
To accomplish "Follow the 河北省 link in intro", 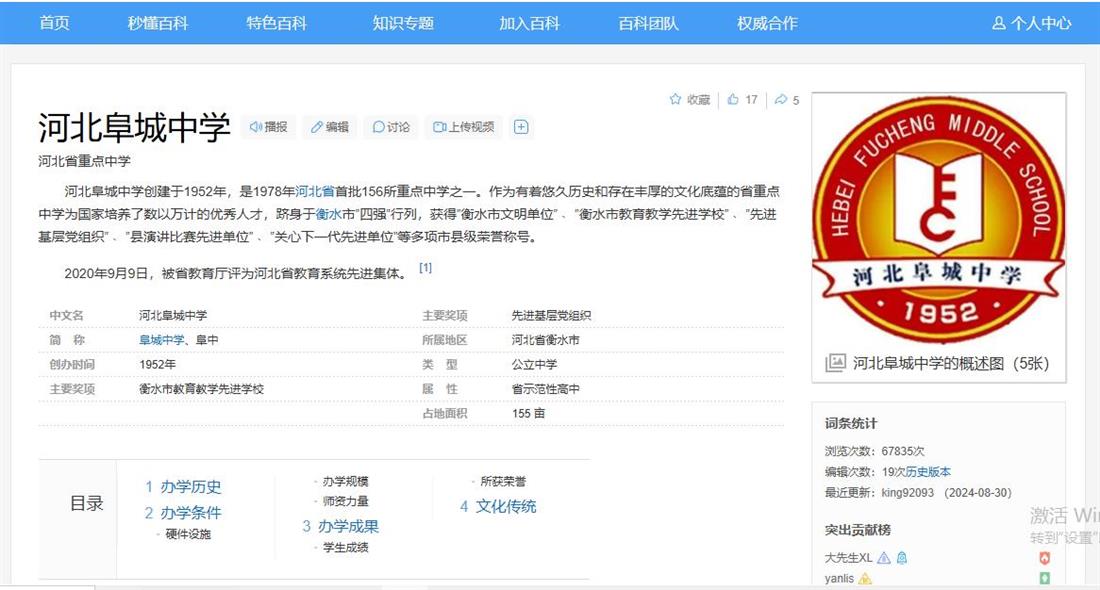I will point(314,192).
